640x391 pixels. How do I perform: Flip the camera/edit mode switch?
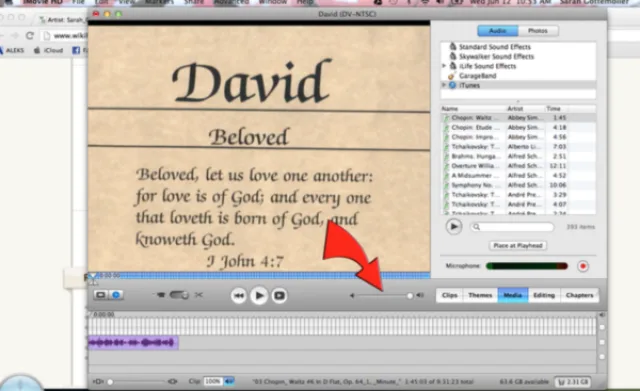click(179, 295)
